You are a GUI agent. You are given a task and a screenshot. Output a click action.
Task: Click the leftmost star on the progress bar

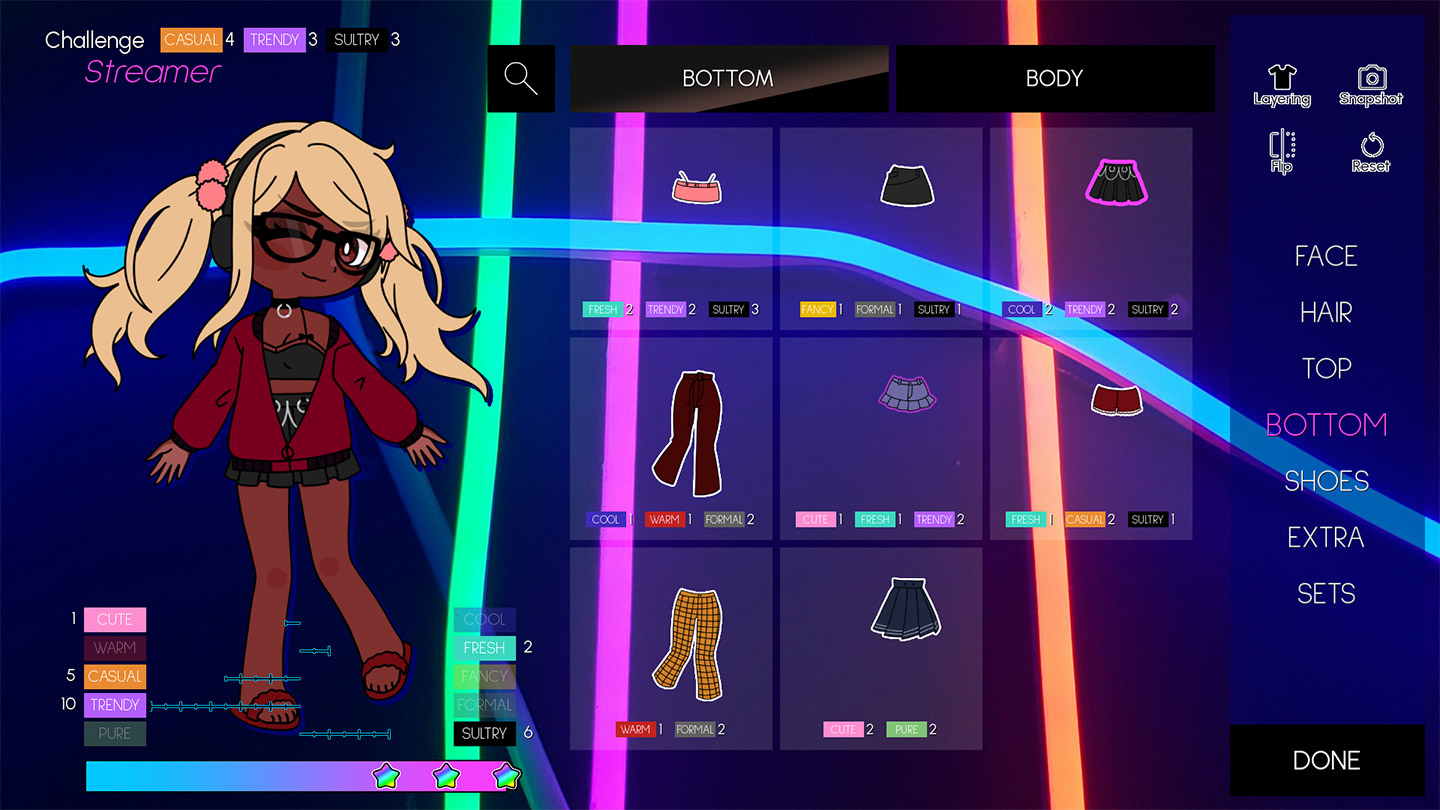point(387,777)
